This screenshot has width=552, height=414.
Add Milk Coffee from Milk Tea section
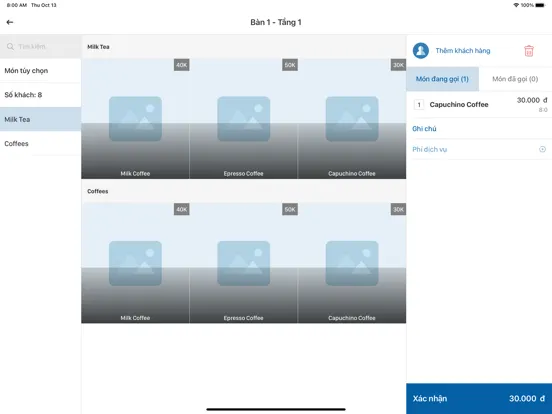pos(135,119)
